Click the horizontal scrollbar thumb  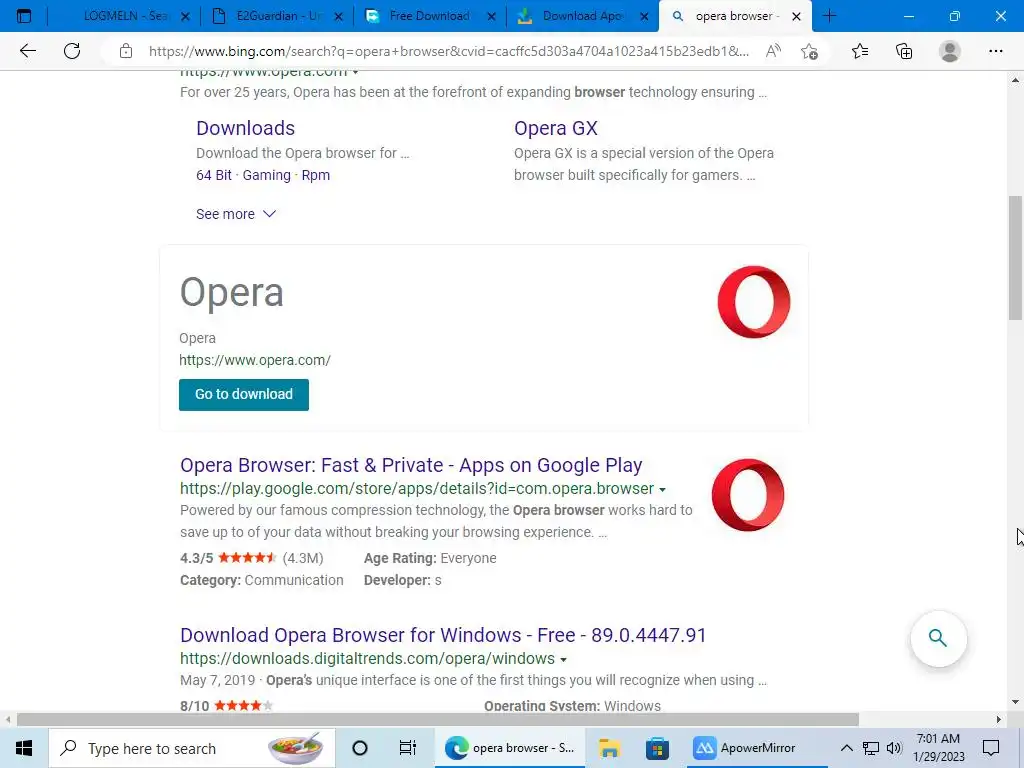[x=438, y=720]
